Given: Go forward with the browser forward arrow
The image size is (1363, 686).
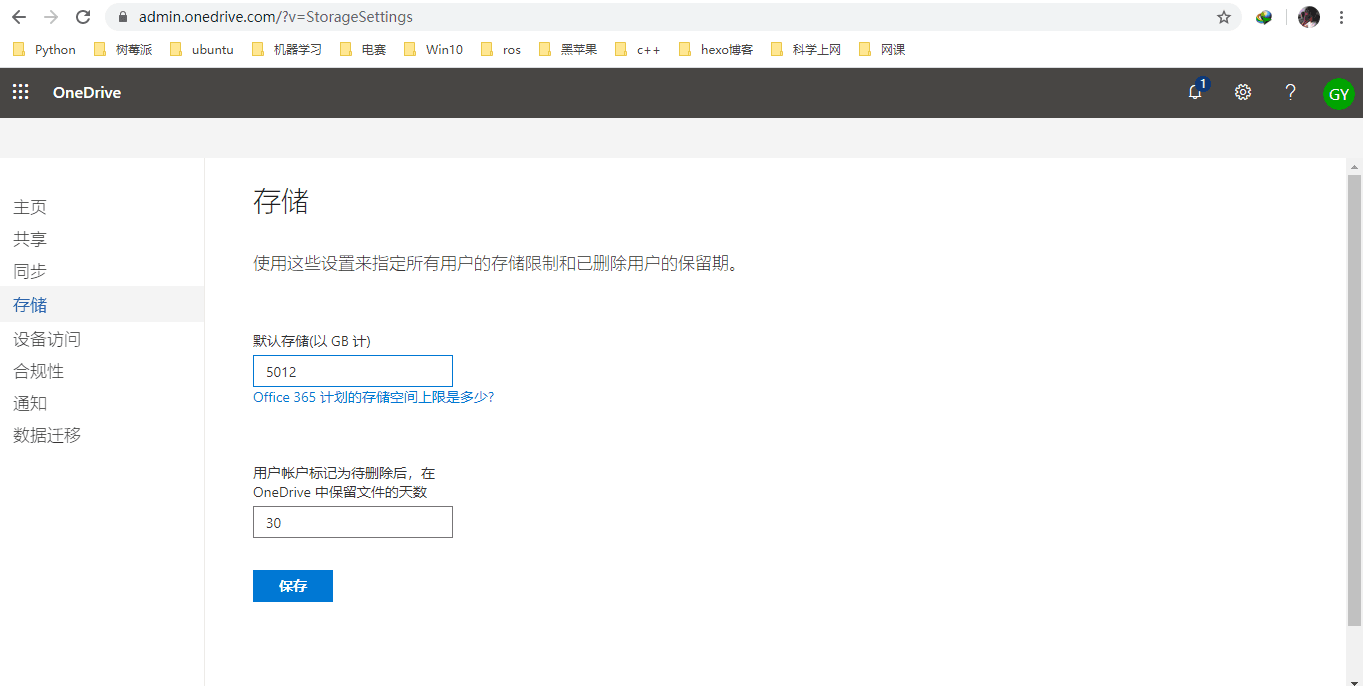Looking at the screenshot, I should [51, 17].
